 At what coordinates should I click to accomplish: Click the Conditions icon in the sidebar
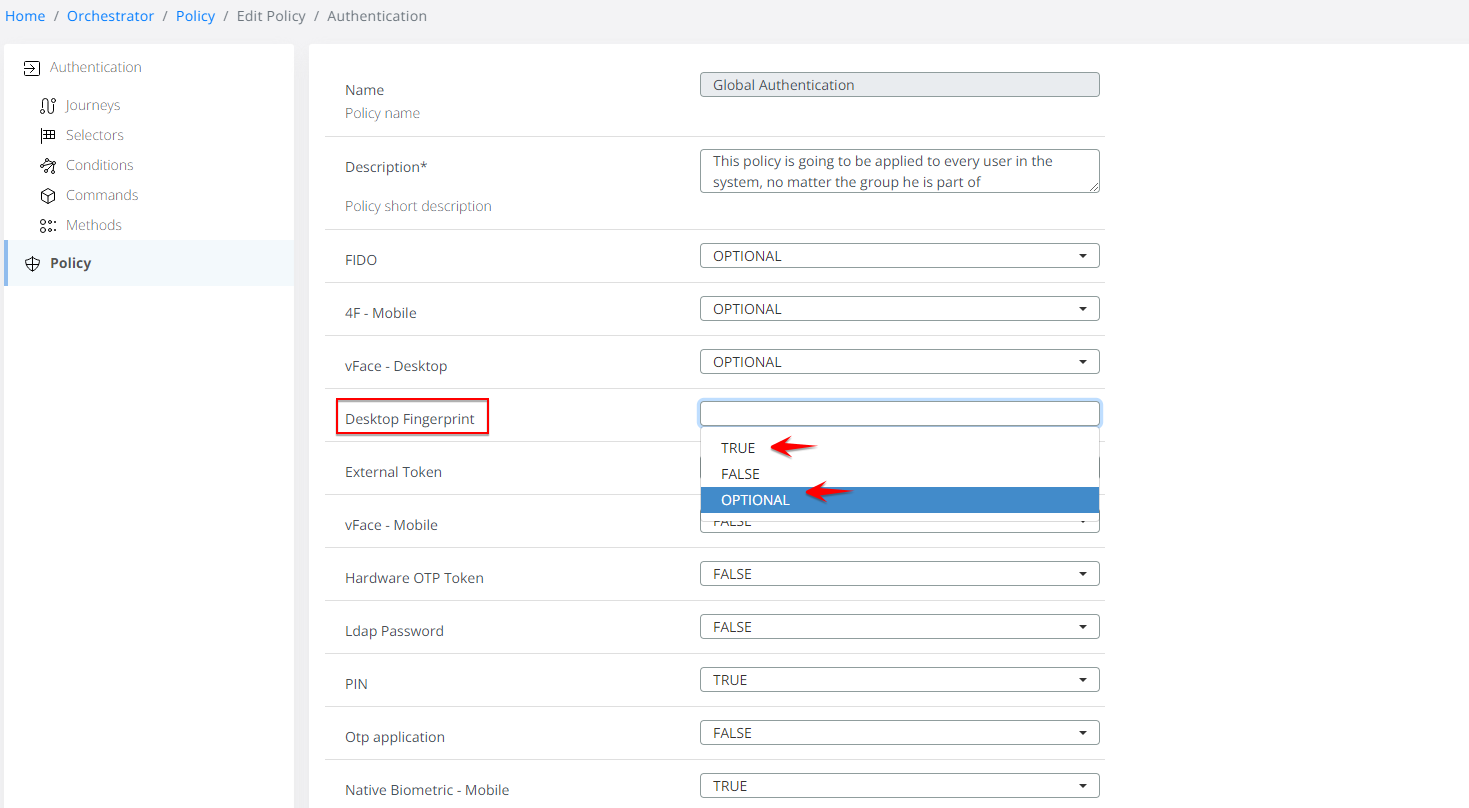coord(47,166)
